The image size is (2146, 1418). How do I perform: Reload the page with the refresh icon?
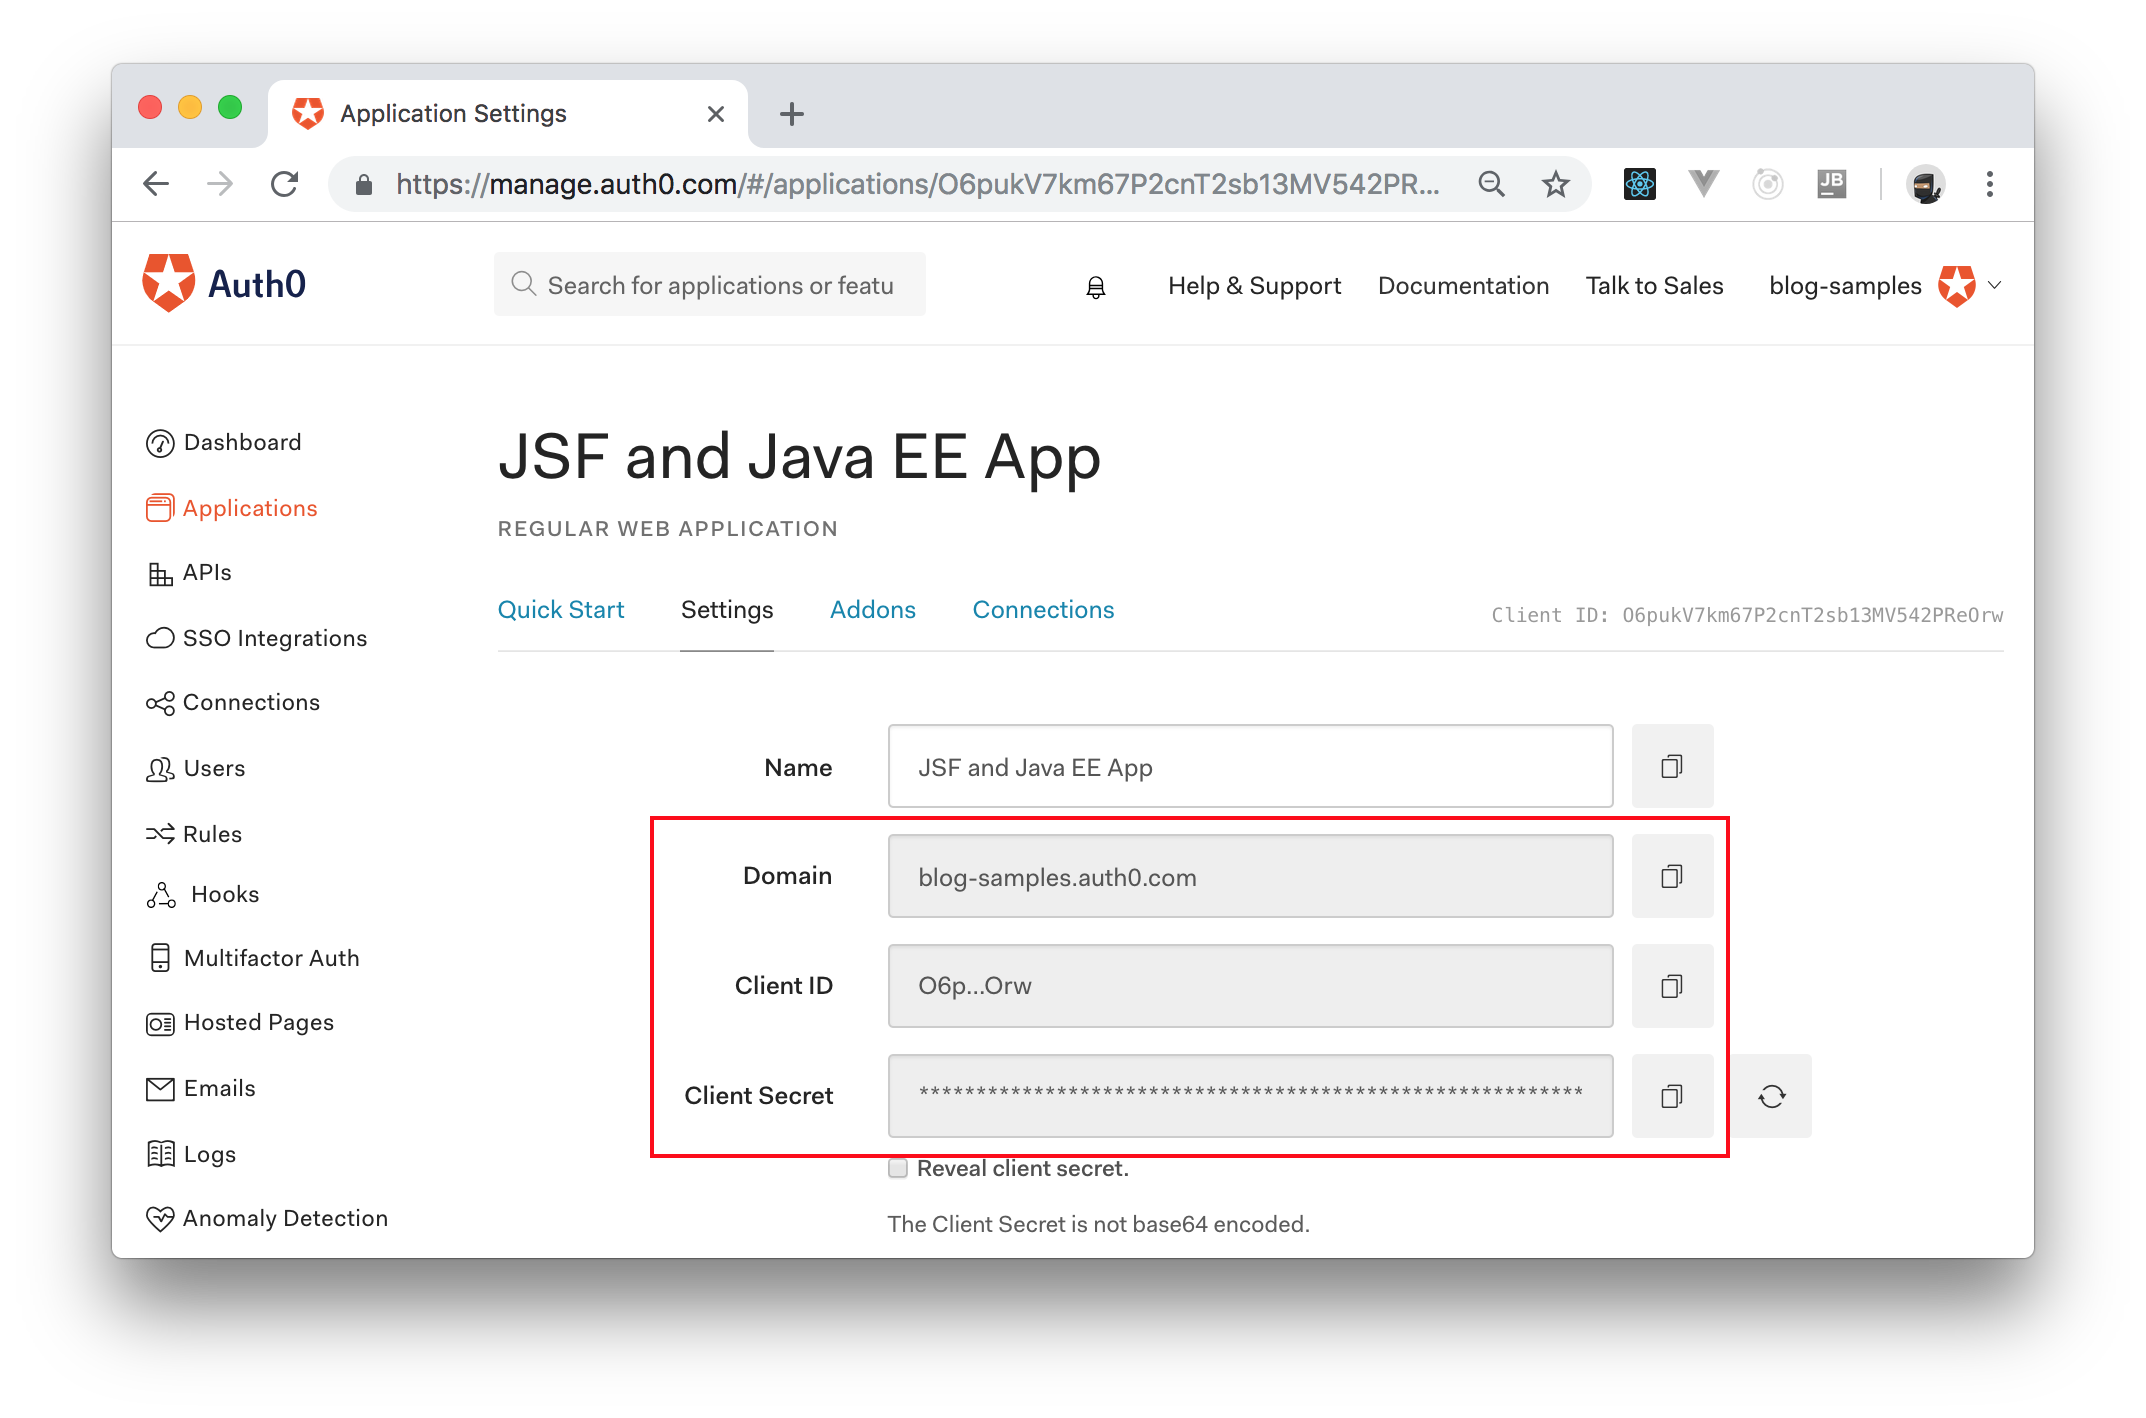click(x=284, y=184)
